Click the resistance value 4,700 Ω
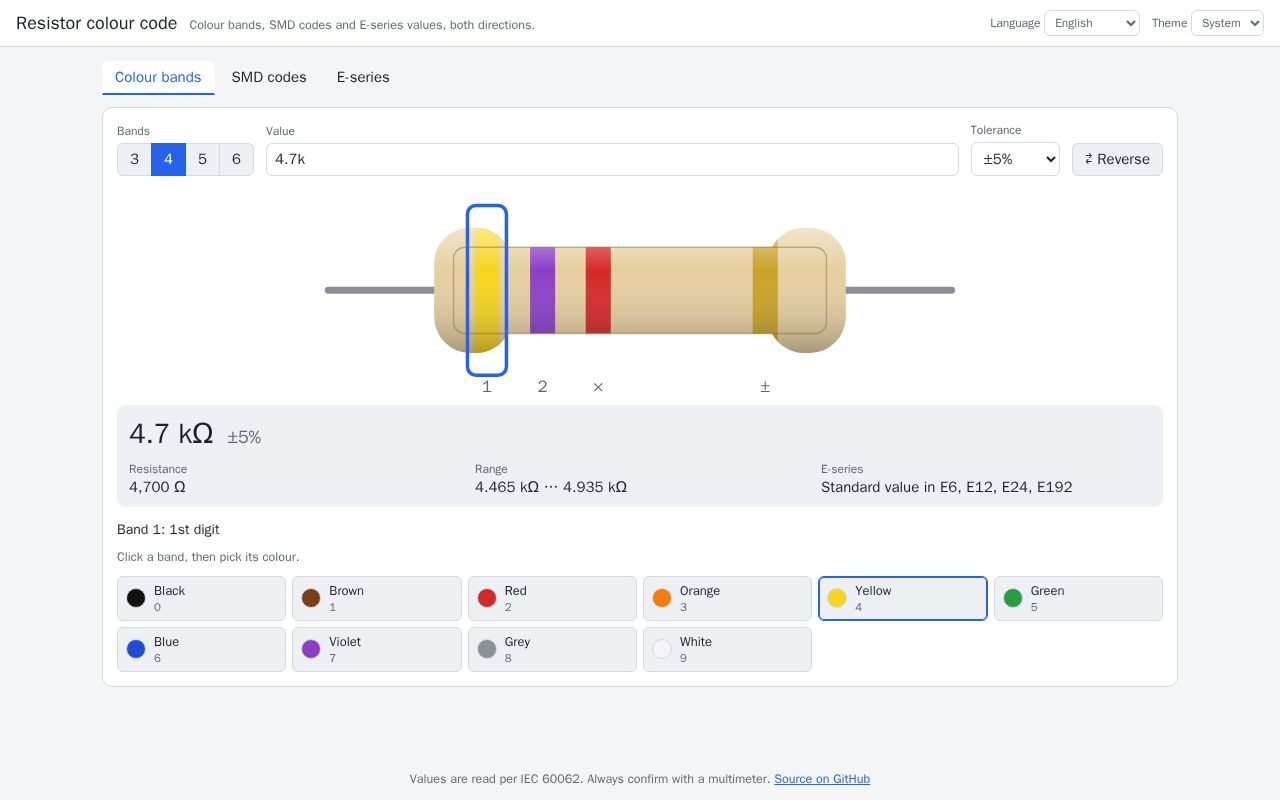 coord(157,487)
